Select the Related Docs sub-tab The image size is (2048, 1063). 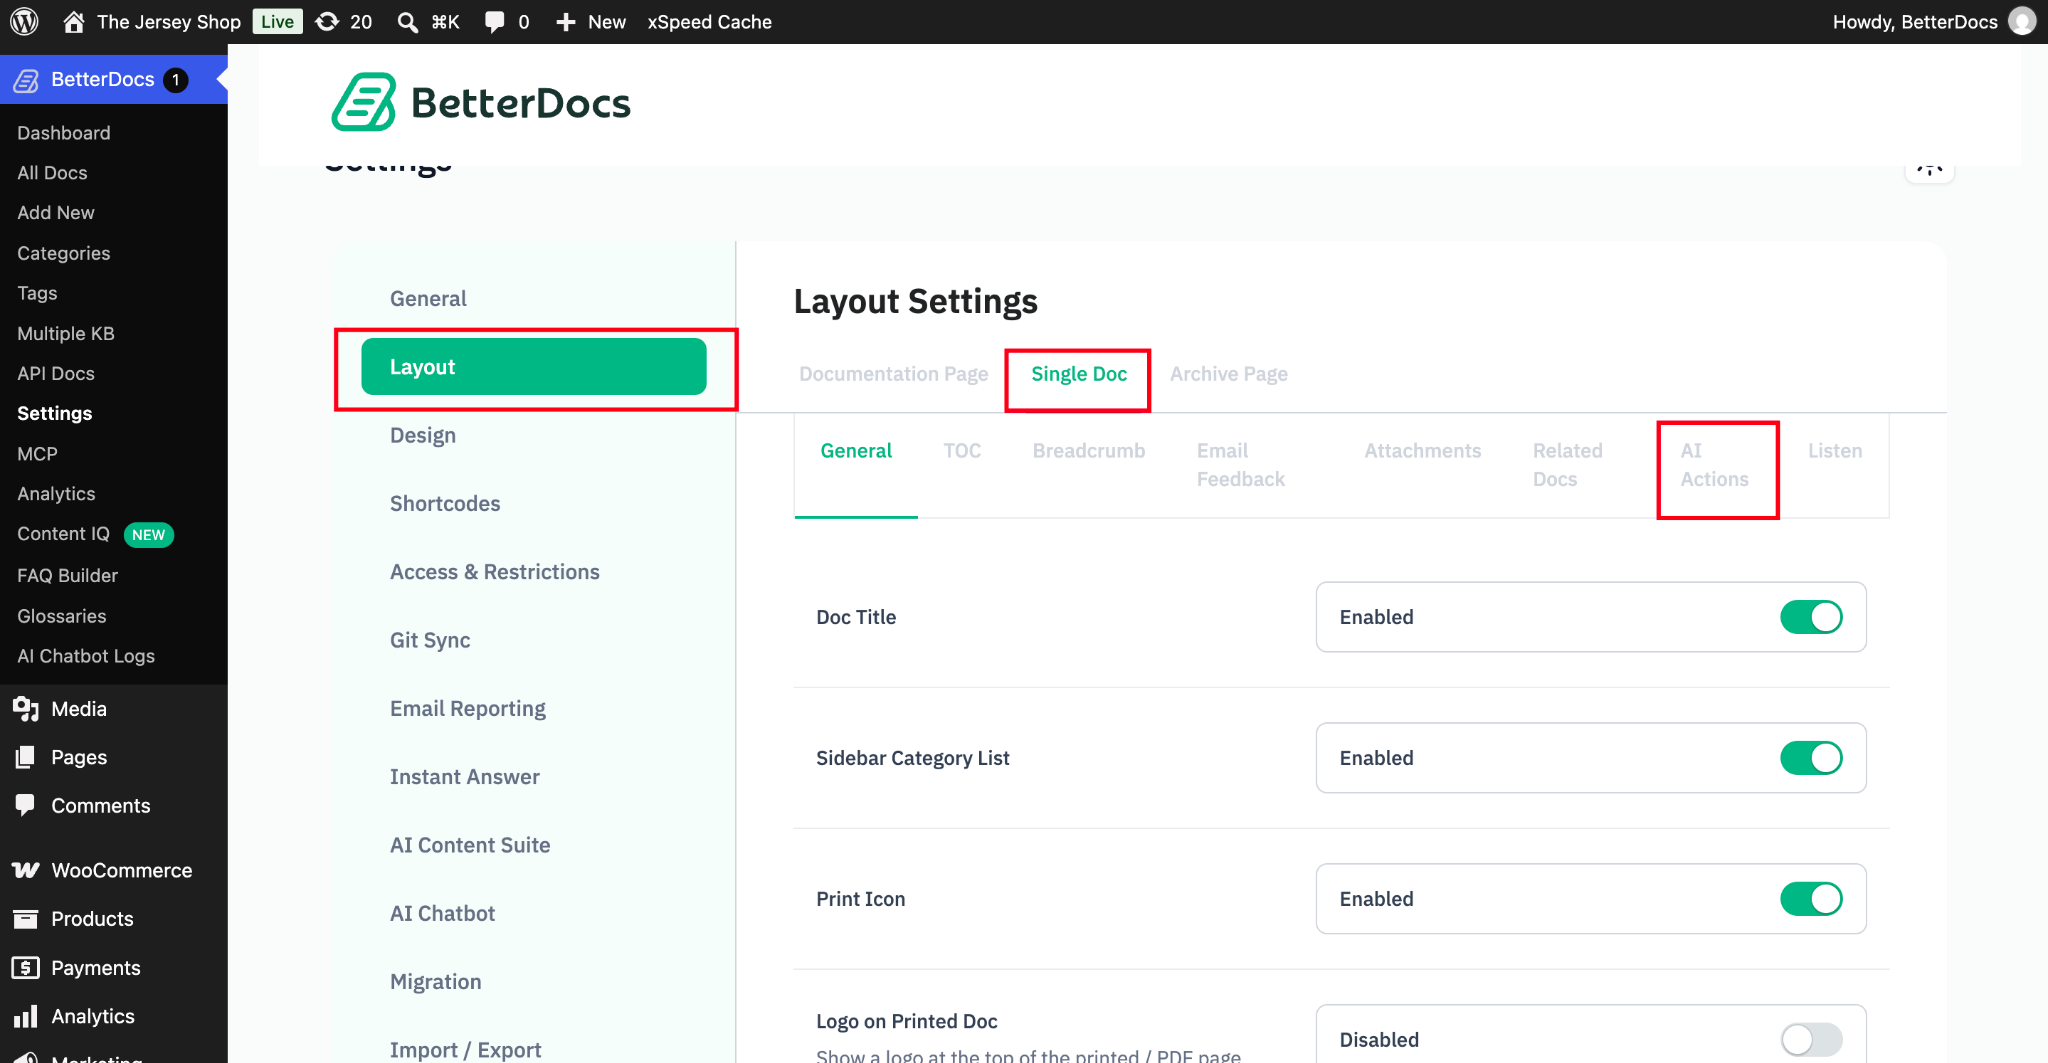coord(1568,465)
